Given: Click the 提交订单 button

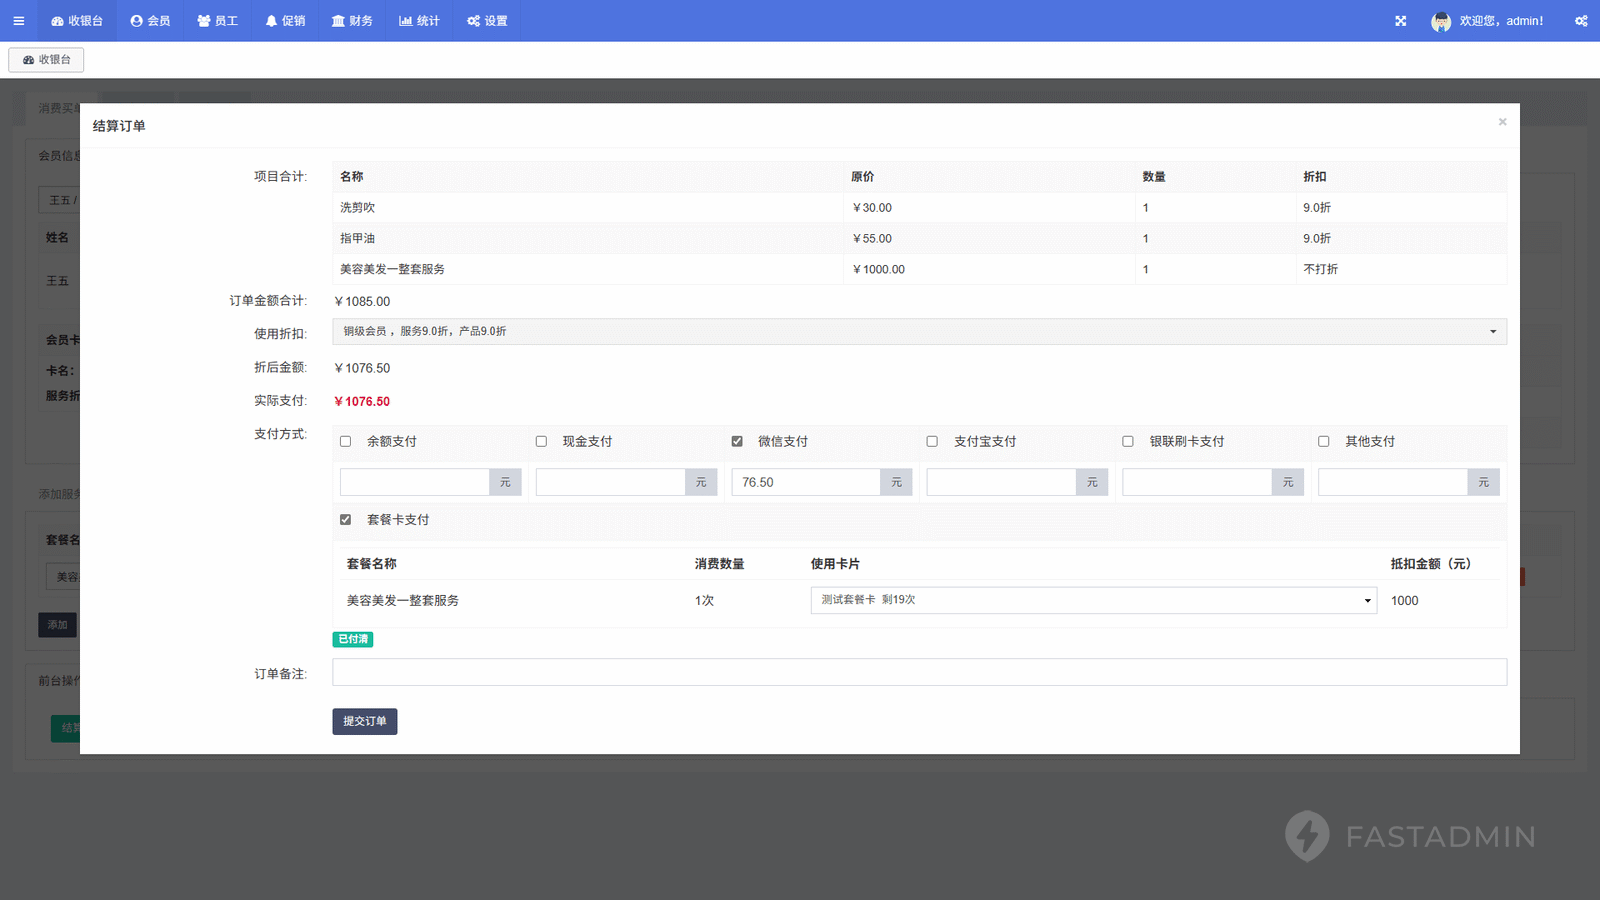Looking at the screenshot, I should pos(364,721).
